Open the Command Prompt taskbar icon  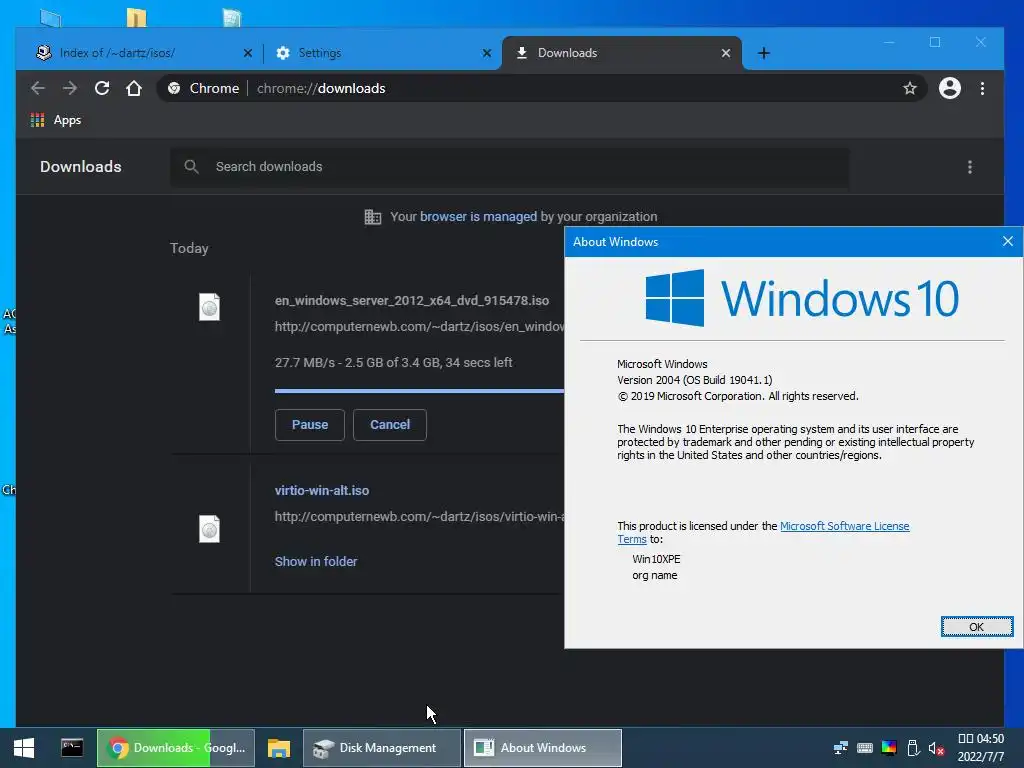(x=72, y=748)
